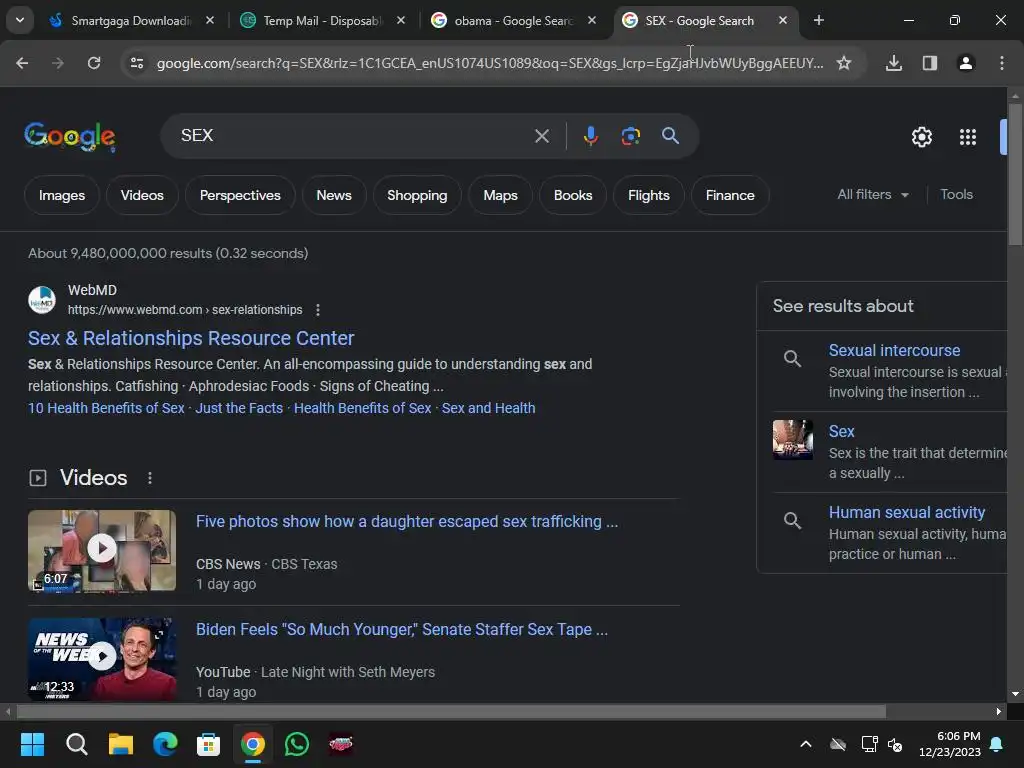Bookmark this page with star icon

click(844, 63)
